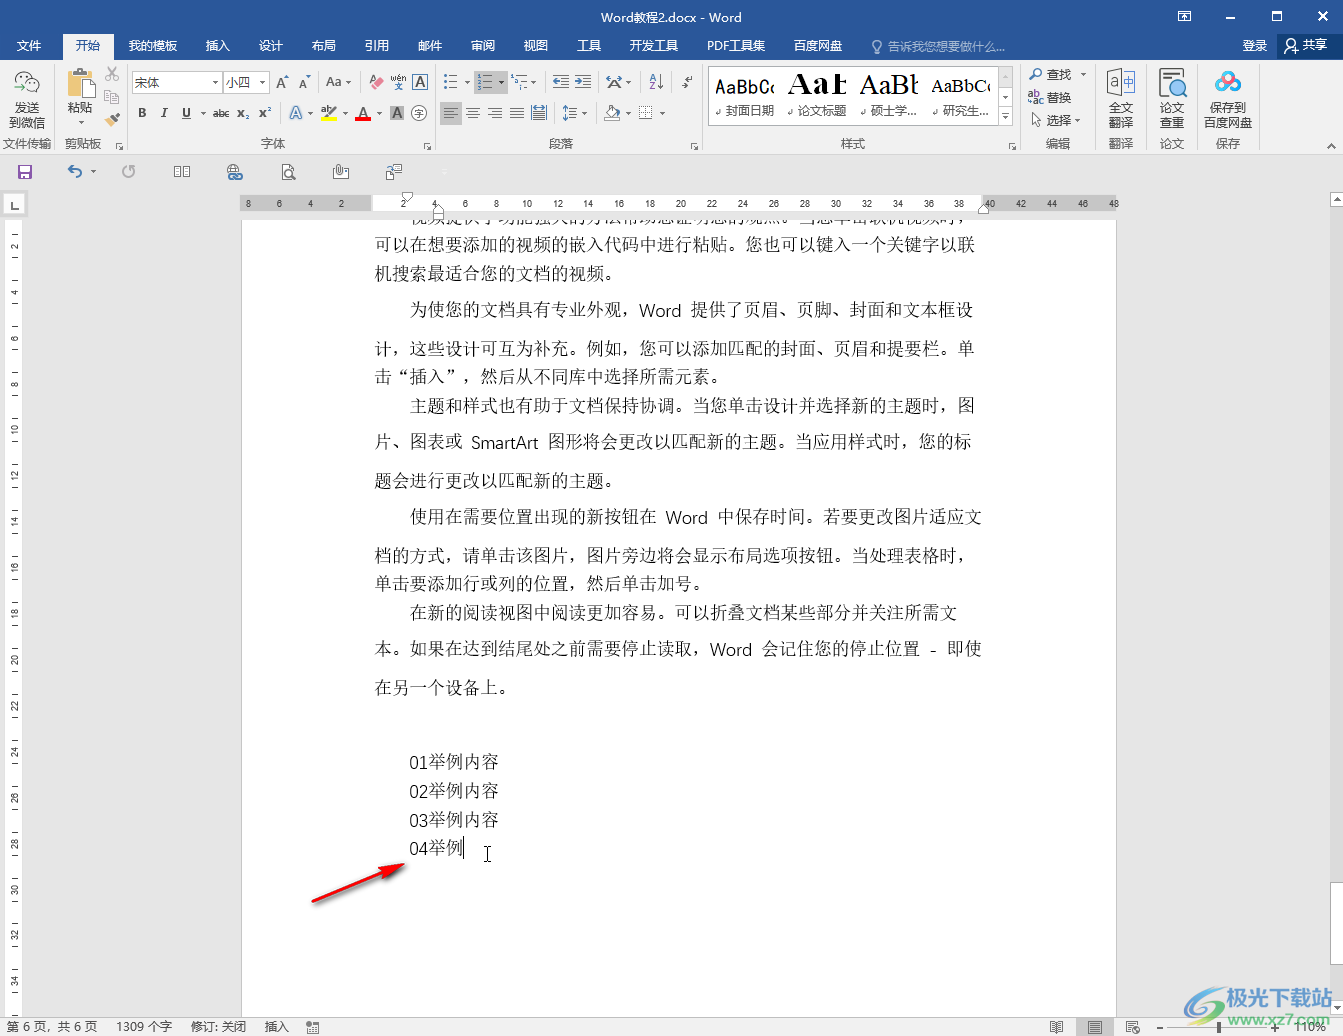
Task: Click the Replace (替换) button
Action: tap(1050, 97)
